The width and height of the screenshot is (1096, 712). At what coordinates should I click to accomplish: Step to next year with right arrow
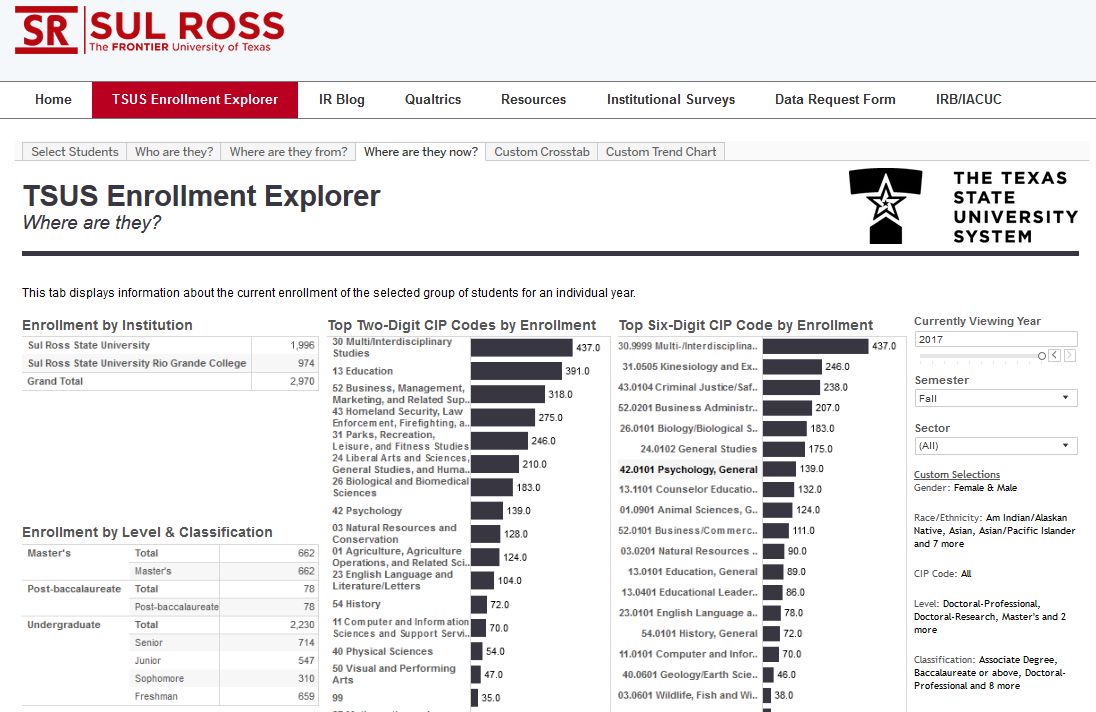coord(1069,356)
